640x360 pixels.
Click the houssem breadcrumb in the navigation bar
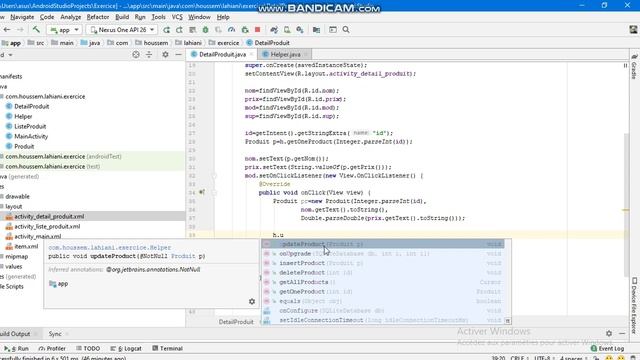[151, 43]
